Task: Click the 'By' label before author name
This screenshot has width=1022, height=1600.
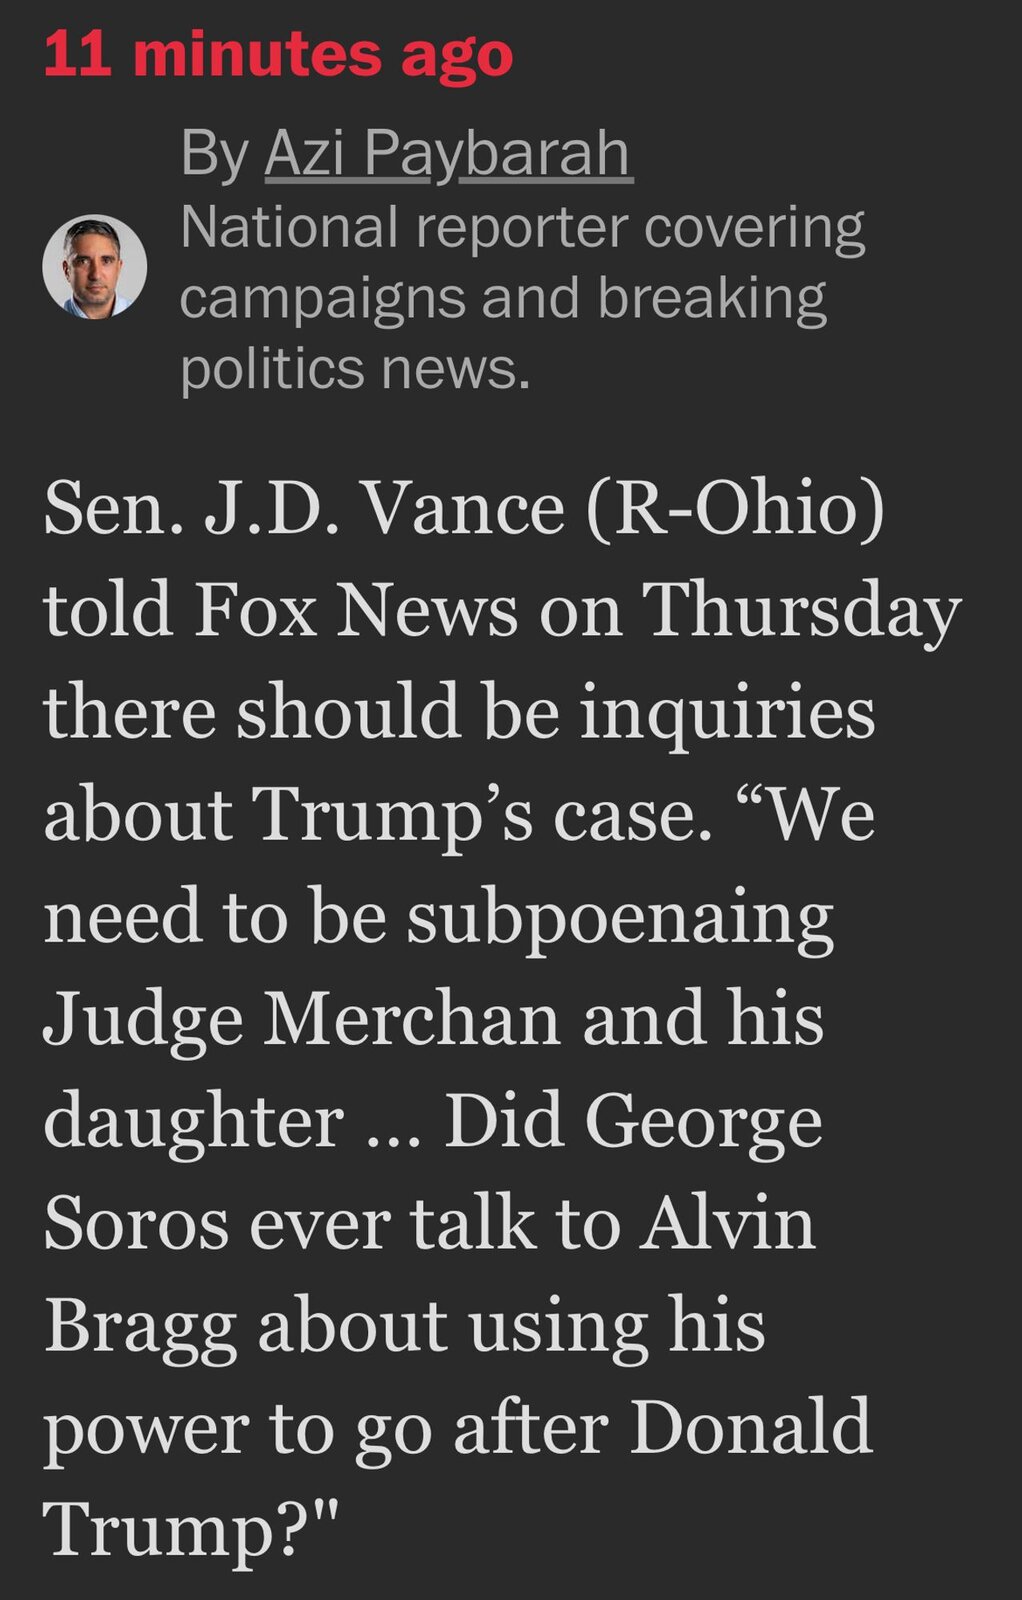Action: coord(214,155)
